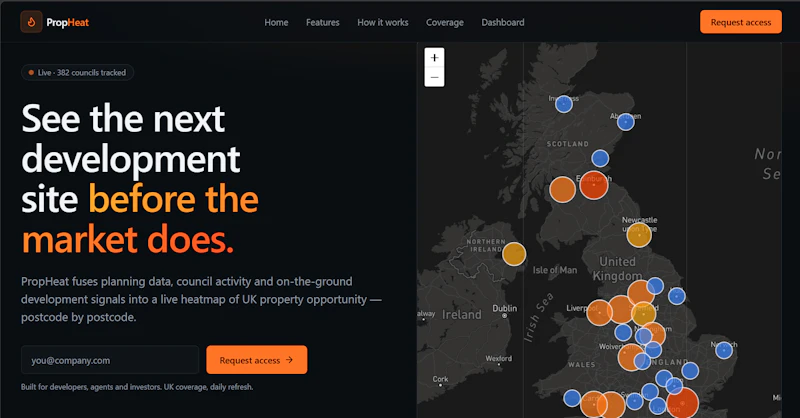Viewport: 800px width, 418px height.
Task: Click the Request access button beside email field
Action: (x=257, y=360)
